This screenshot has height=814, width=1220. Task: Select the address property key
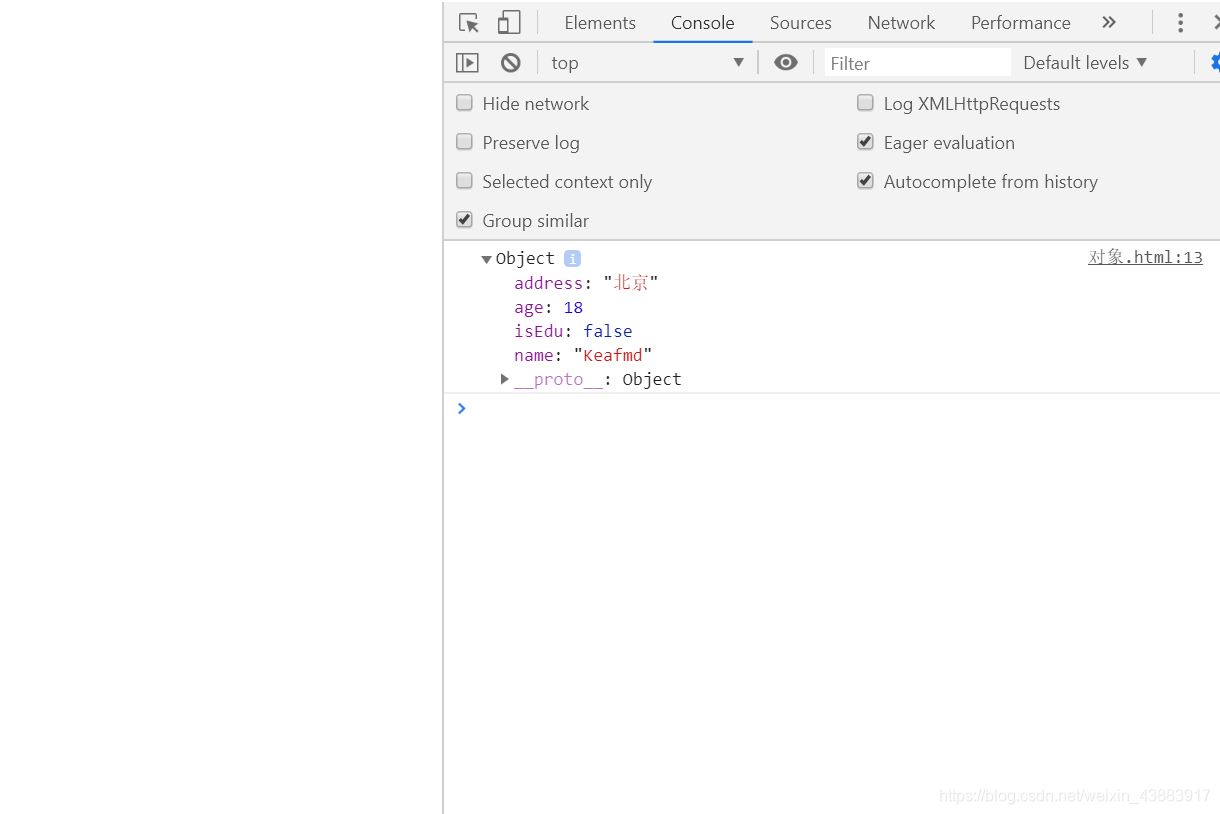[548, 283]
